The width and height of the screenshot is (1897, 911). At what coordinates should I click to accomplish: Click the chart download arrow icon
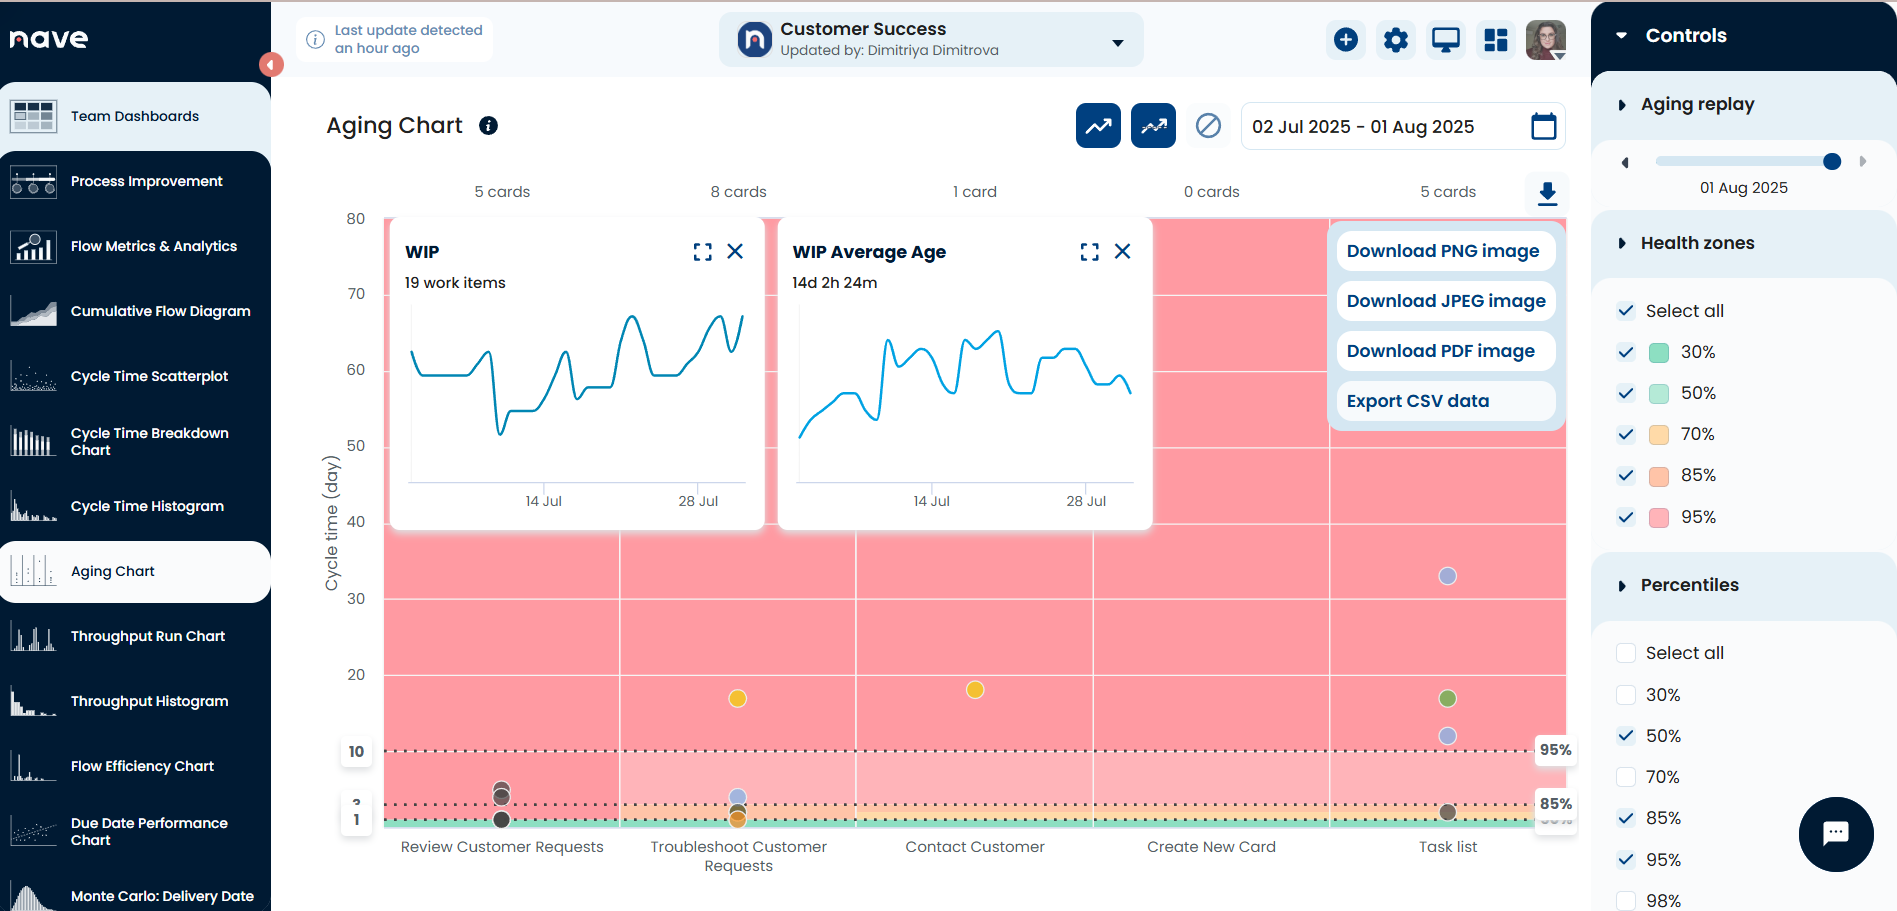point(1546,193)
